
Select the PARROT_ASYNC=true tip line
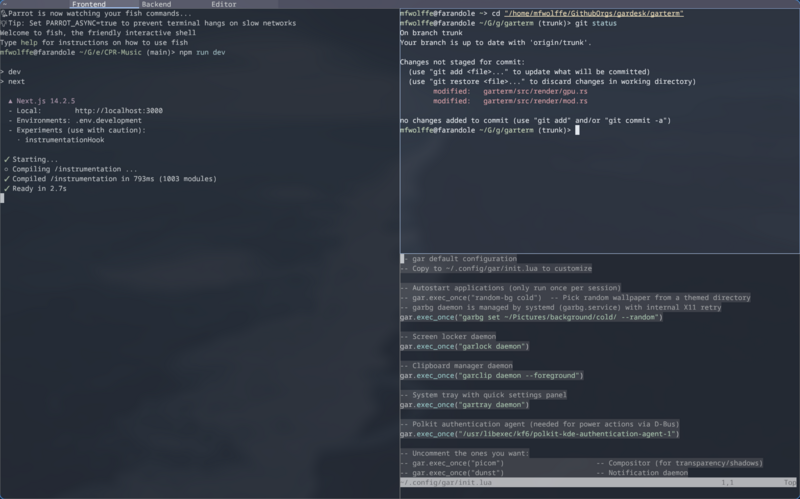coord(148,23)
